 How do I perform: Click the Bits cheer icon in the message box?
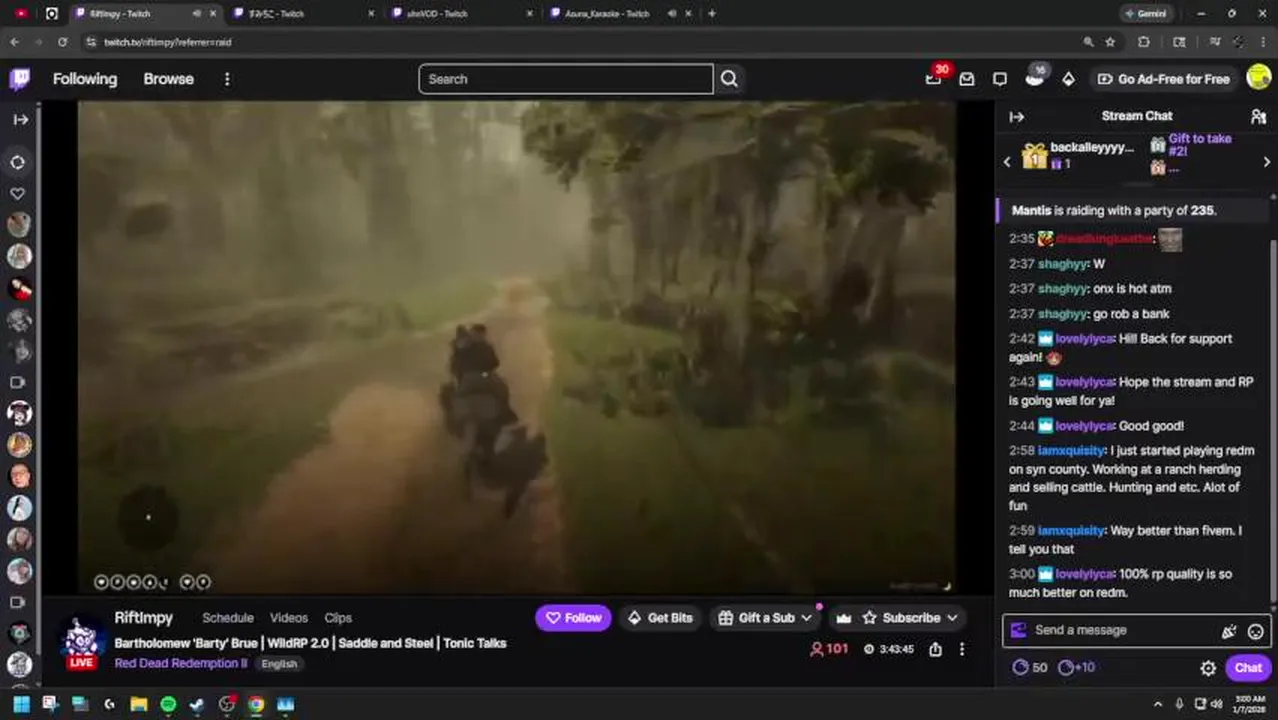(x=1229, y=631)
